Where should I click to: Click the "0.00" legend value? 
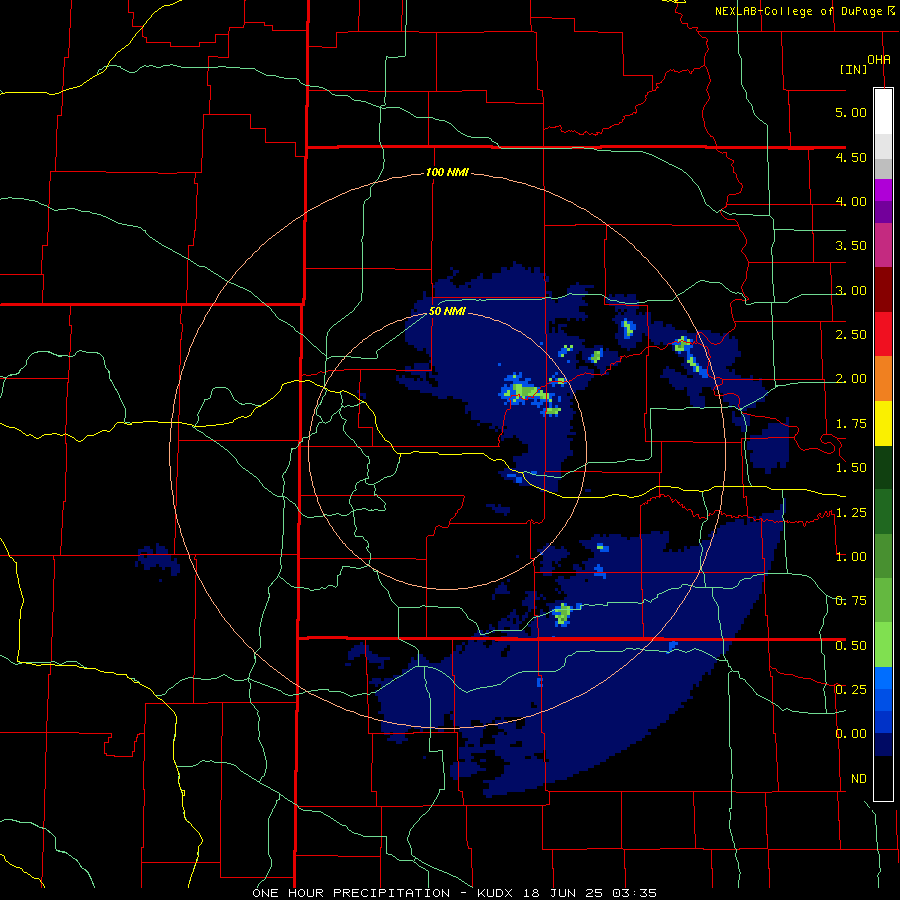pyautogui.click(x=851, y=734)
